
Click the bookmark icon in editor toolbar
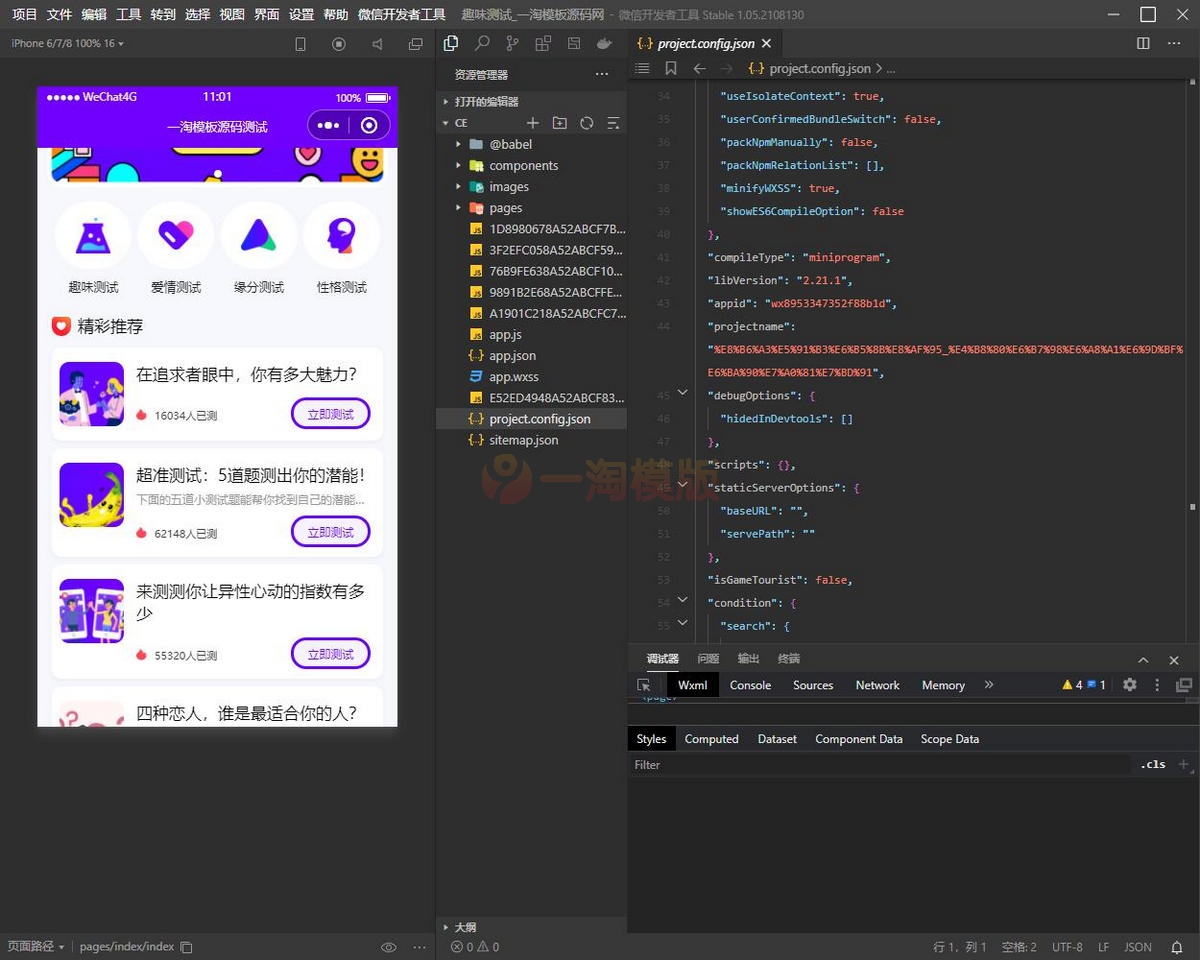[671, 68]
